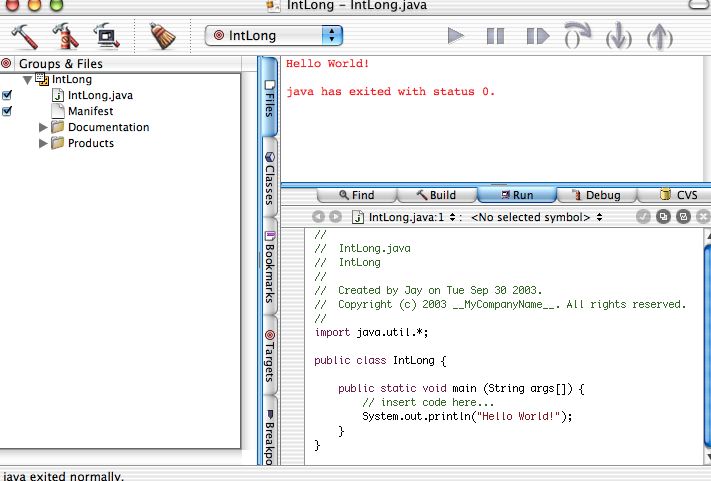Switch to the Bookmarks vertical tab
The width and height of the screenshot is (711, 481).
269,266
